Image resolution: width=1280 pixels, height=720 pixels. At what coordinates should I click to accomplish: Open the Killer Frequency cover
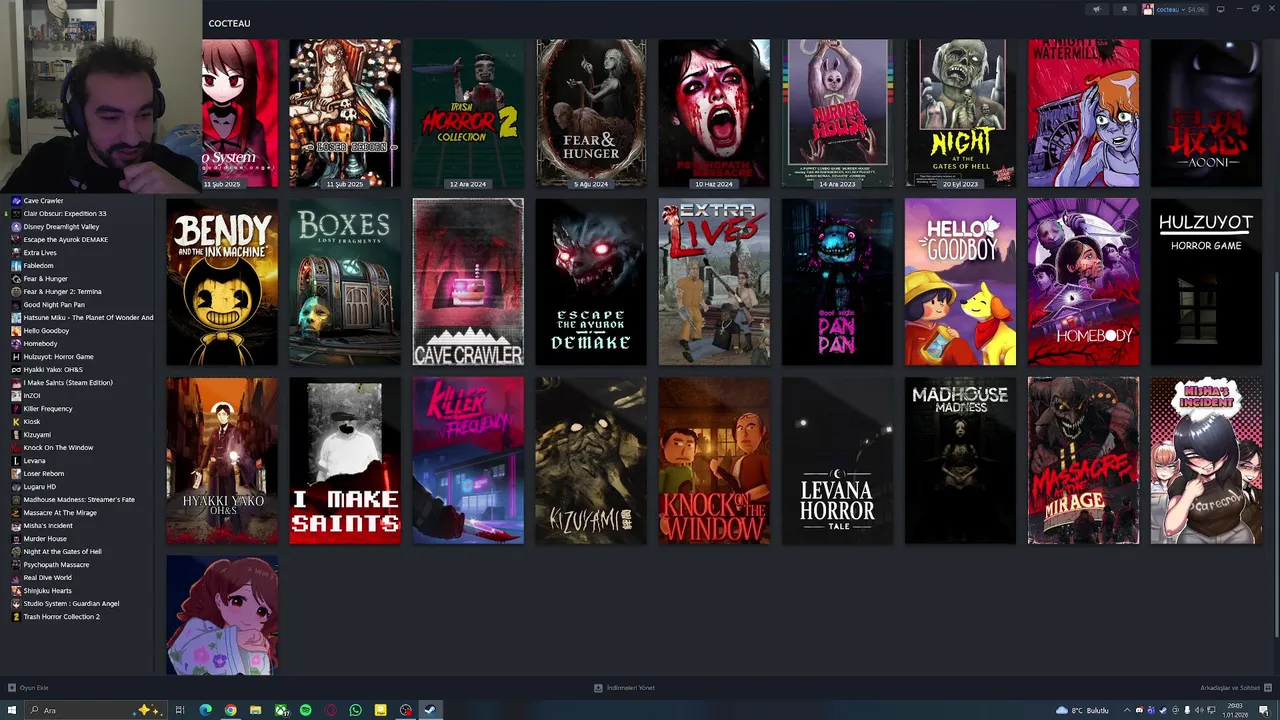coord(468,461)
